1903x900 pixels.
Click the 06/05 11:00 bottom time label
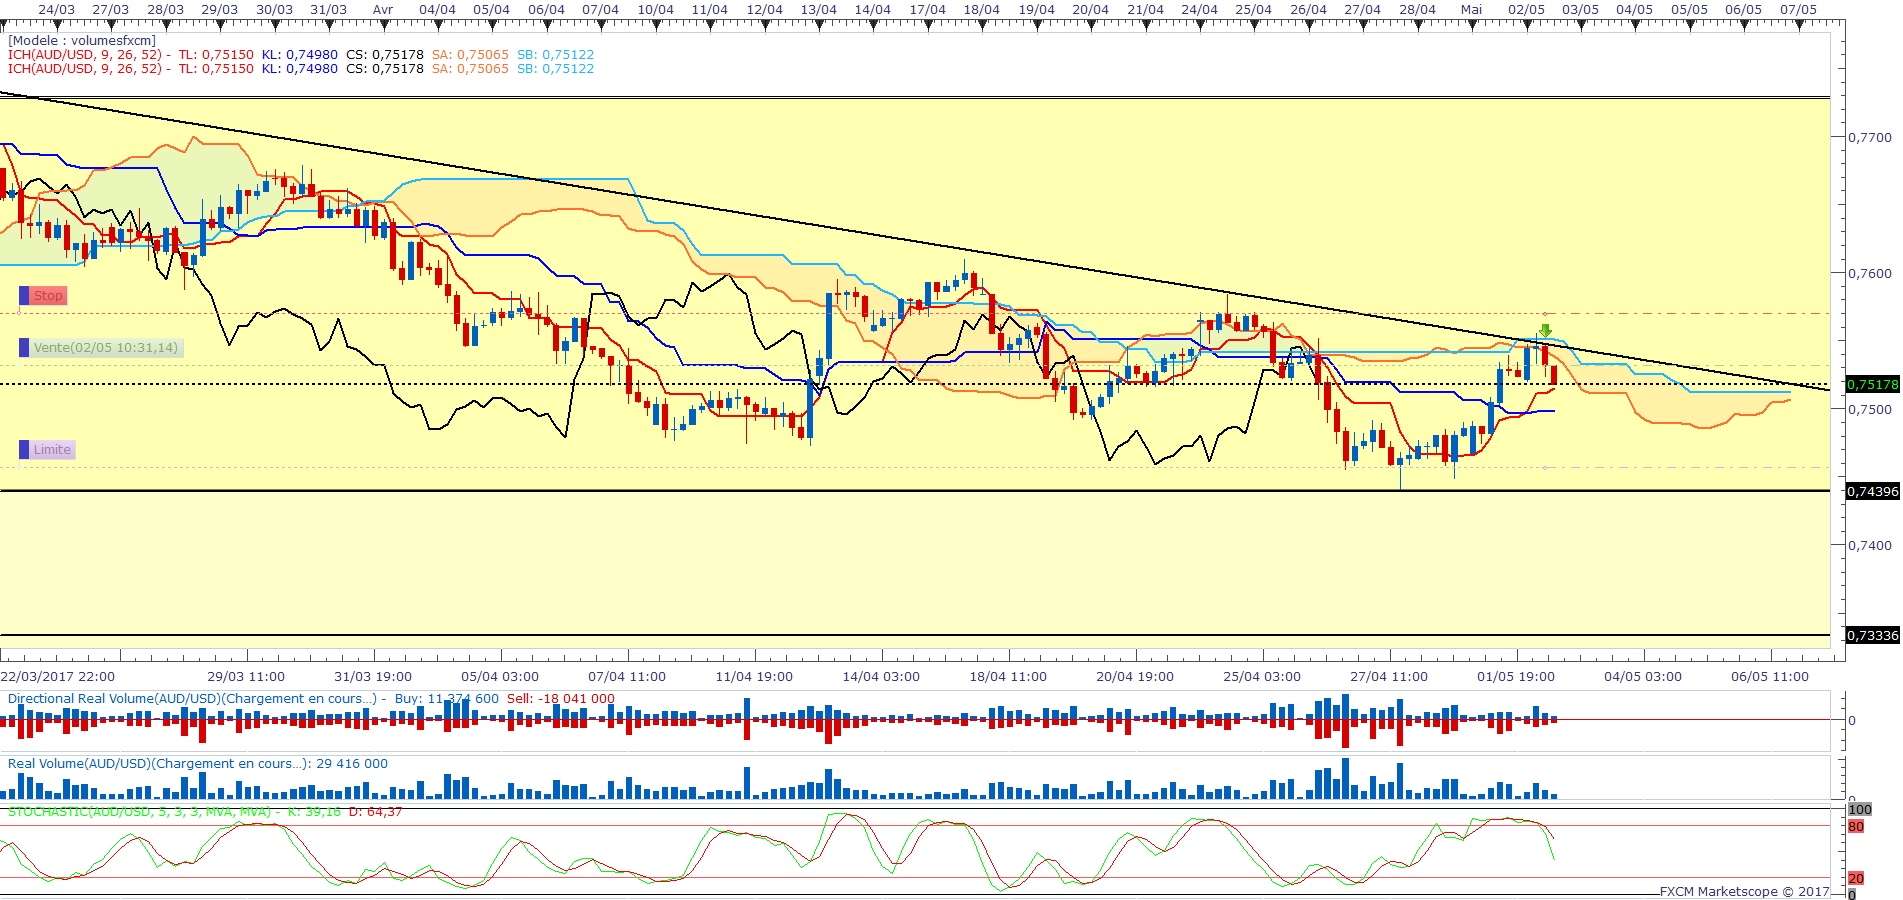(1770, 677)
